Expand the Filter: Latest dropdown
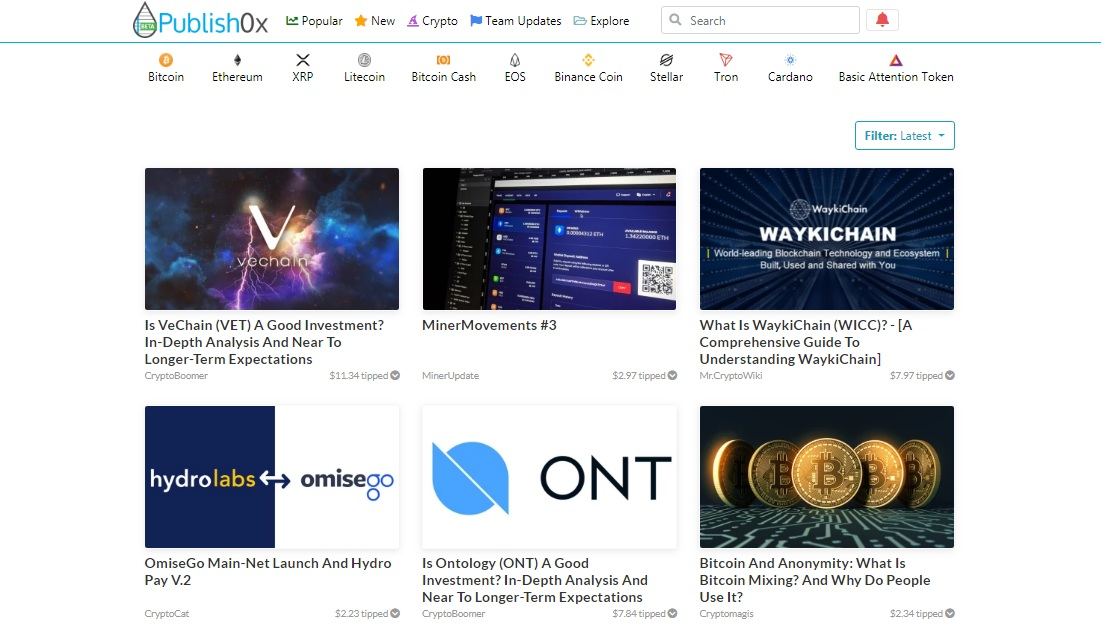 (x=904, y=136)
